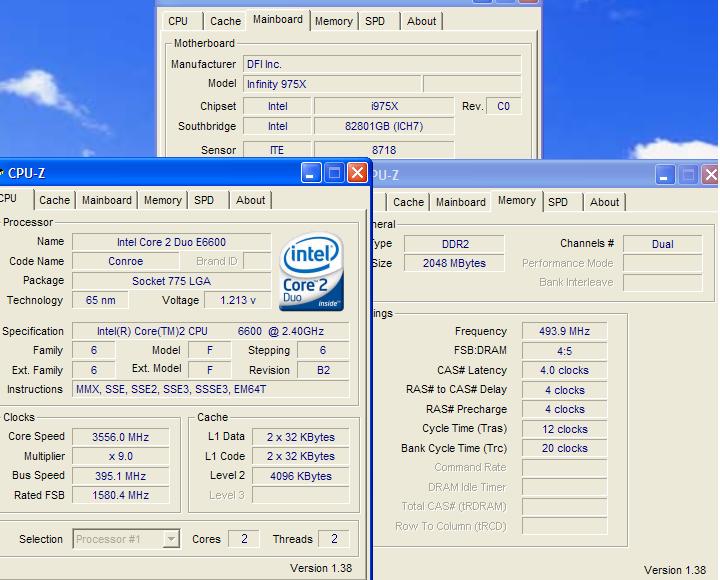Click the Voltage value 1.213 v
Viewport: 720px width, 580px height.
click(x=237, y=300)
